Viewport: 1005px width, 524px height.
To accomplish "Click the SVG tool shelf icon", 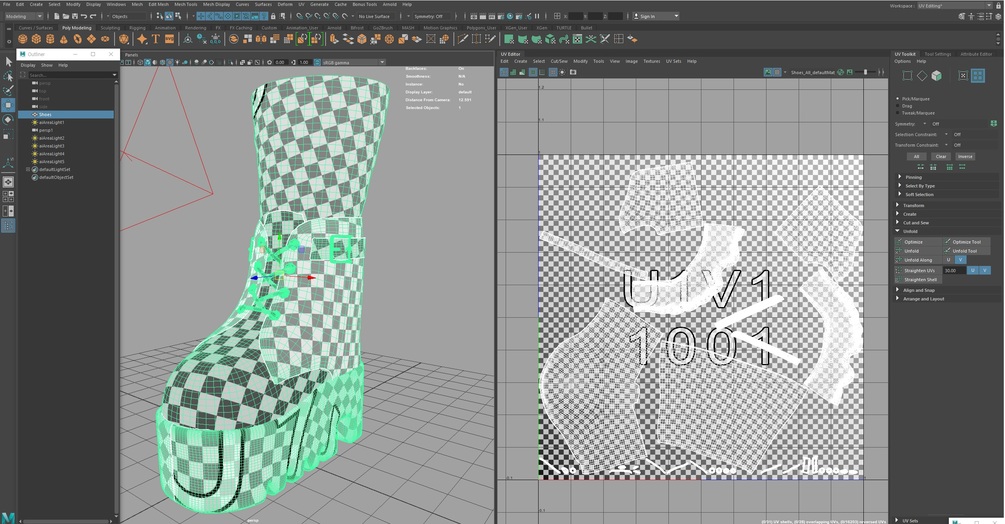I will click(x=169, y=39).
